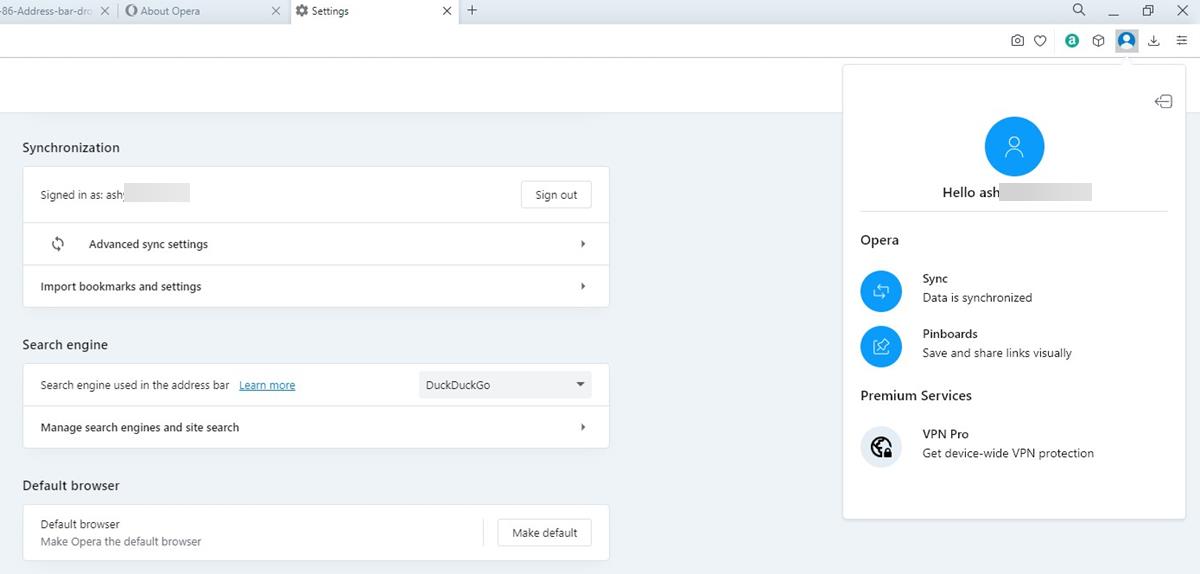Open the DuckDuckGo search engine dropdown
1200x574 pixels.
[505, 385]
